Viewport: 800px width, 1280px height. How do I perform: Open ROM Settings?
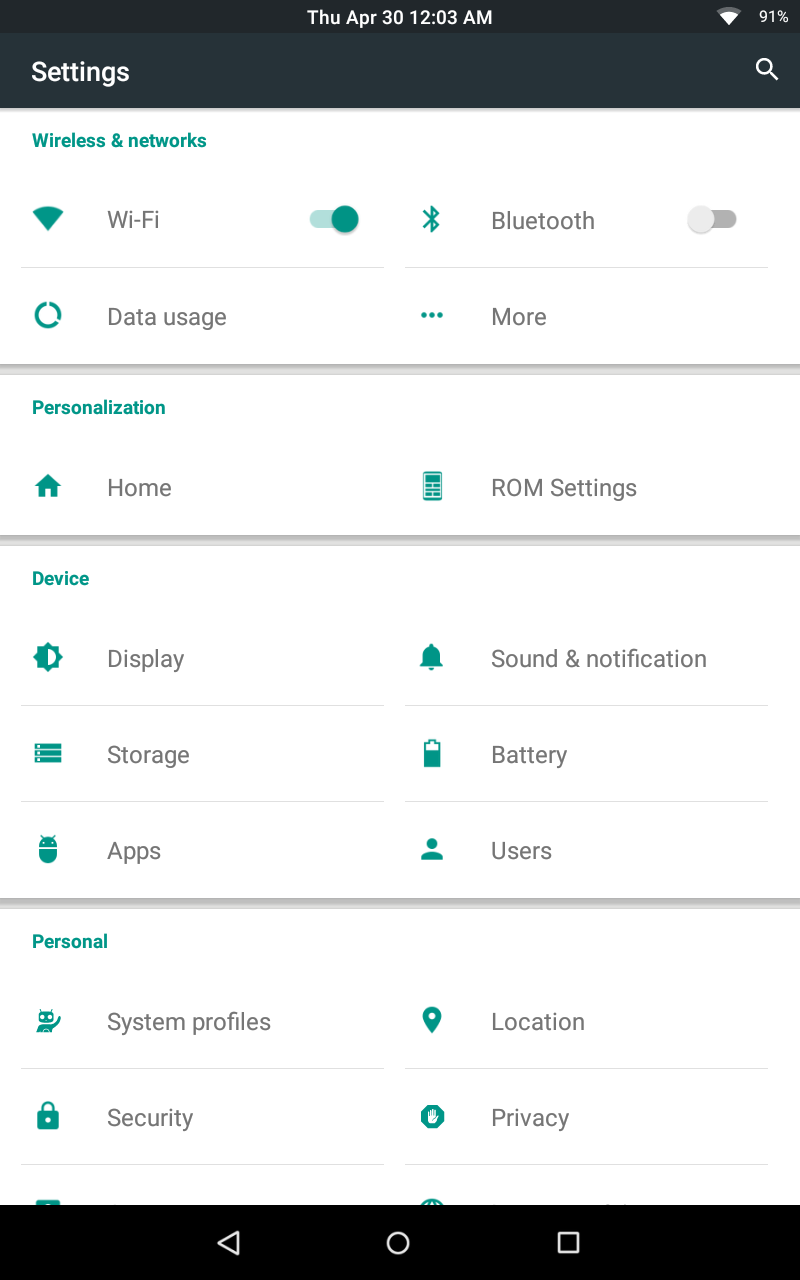[x=586, y=487]
